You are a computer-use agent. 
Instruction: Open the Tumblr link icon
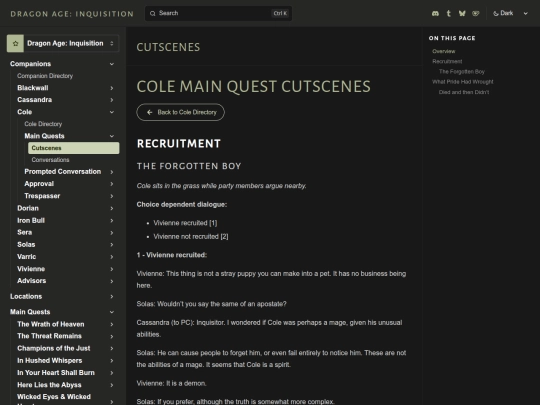pyautogui.click(x=448, y=13)
